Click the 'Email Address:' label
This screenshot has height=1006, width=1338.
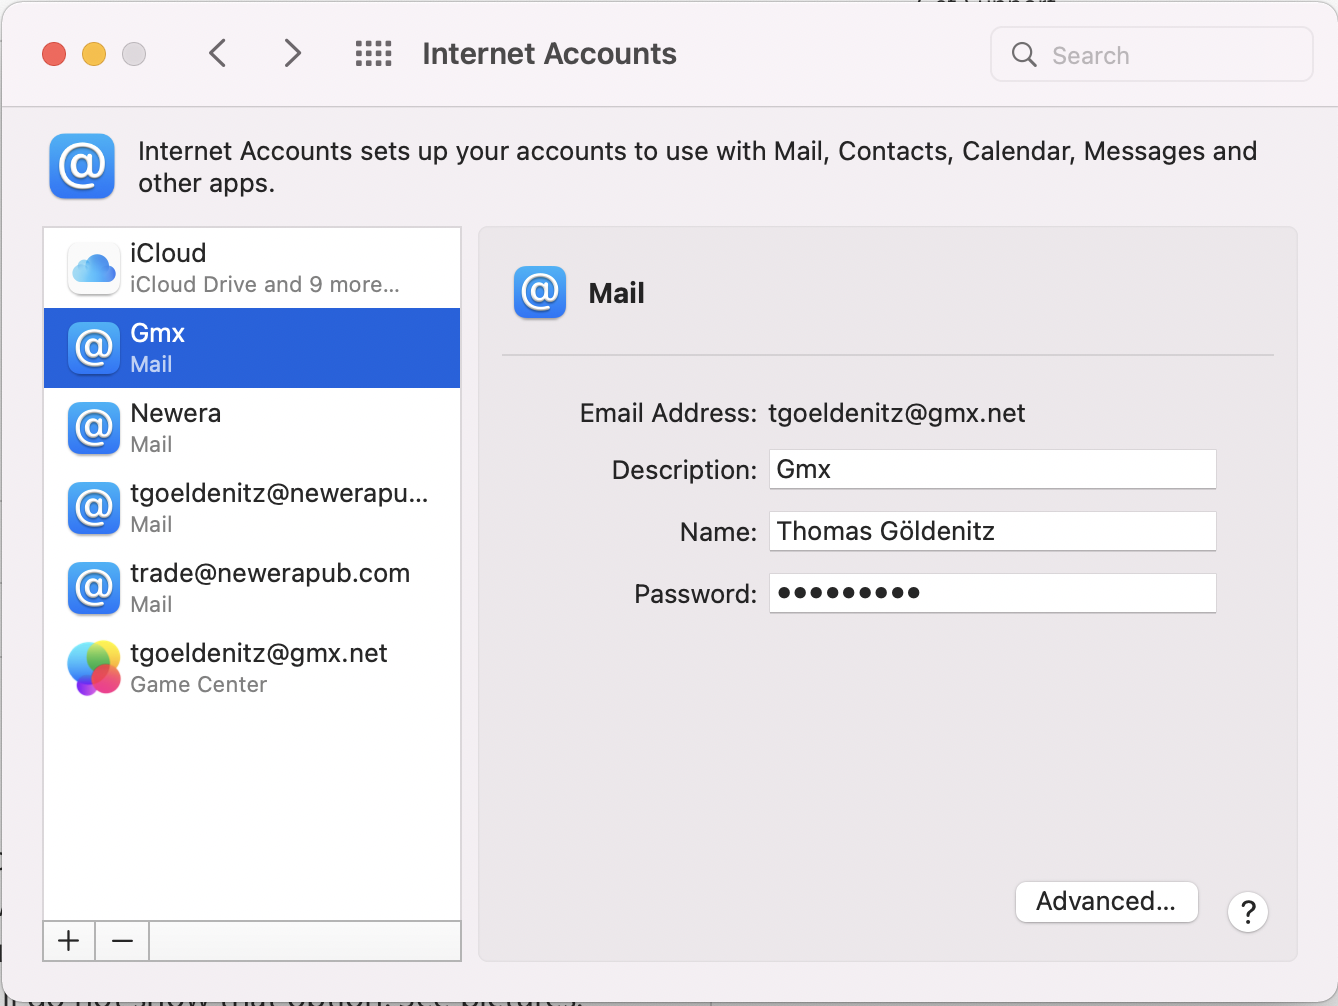668,414
